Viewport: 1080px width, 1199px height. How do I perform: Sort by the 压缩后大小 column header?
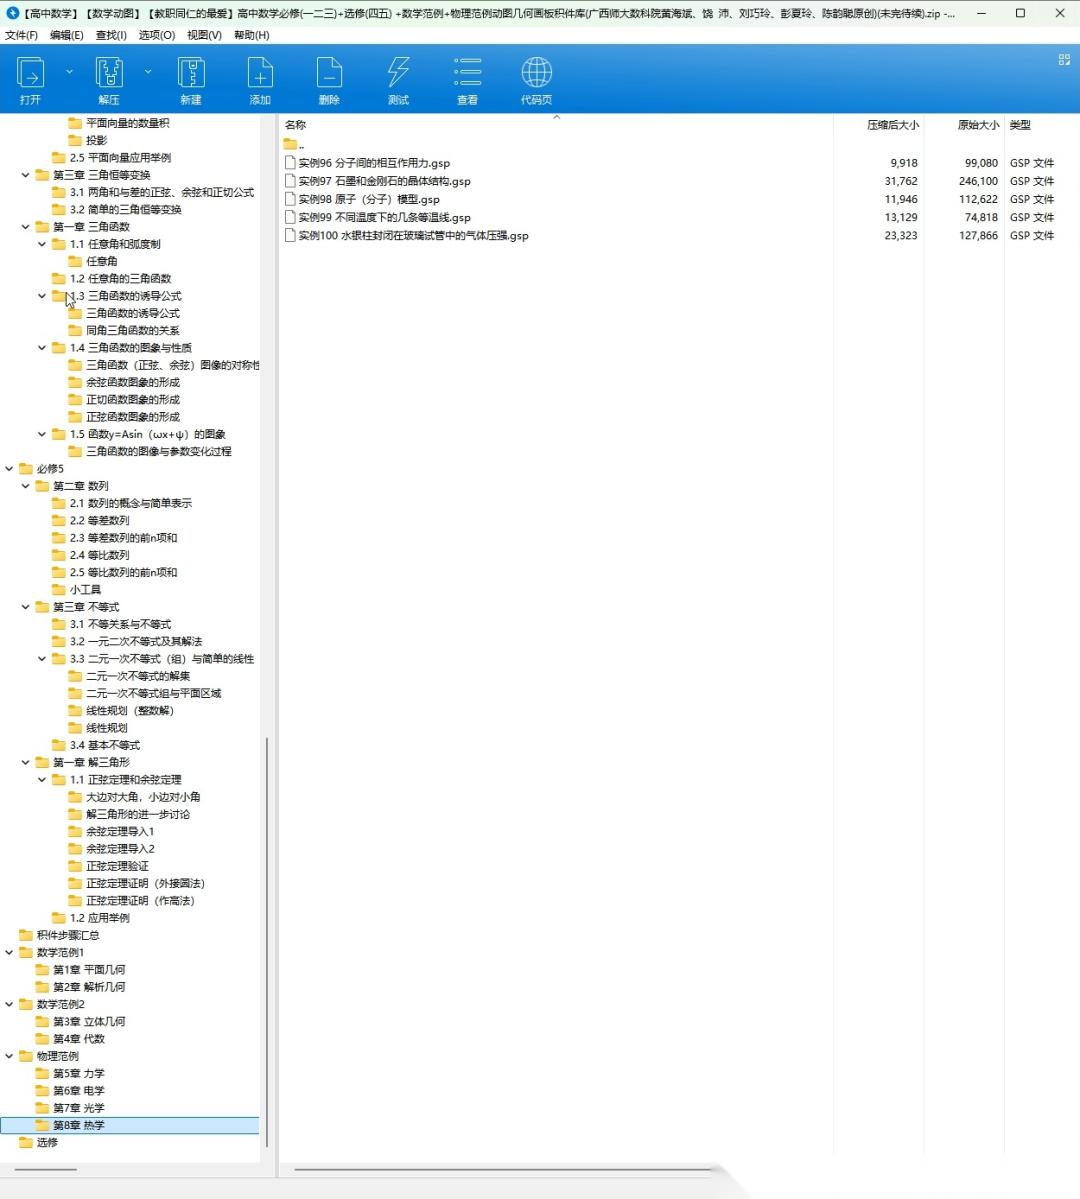click(x=892, y=125)
